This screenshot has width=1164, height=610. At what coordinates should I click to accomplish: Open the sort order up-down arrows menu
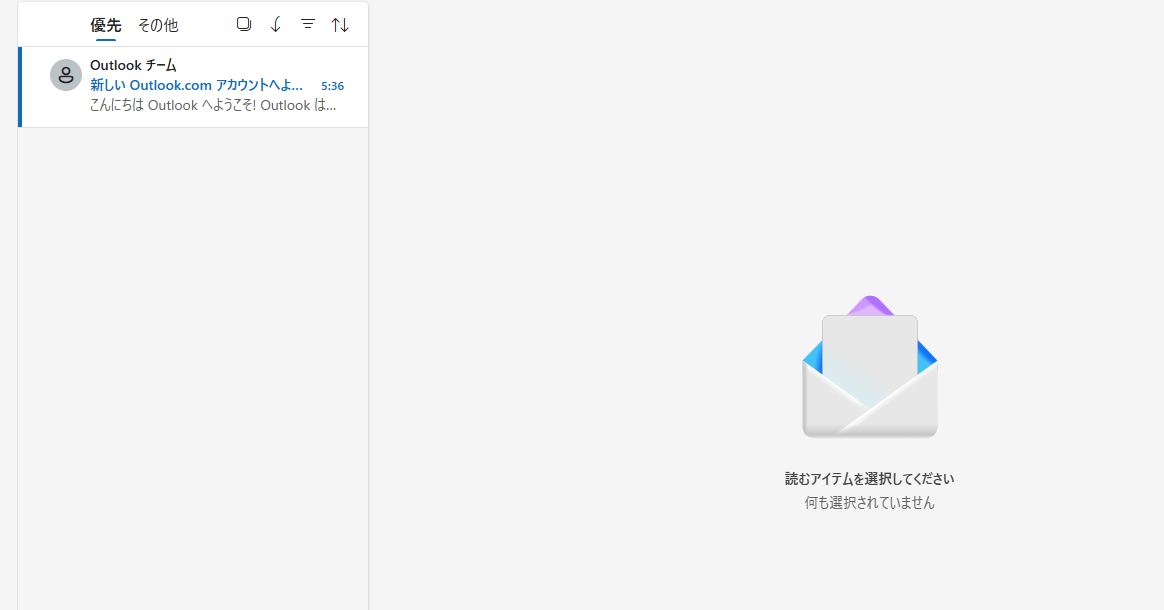pos(340,25)
